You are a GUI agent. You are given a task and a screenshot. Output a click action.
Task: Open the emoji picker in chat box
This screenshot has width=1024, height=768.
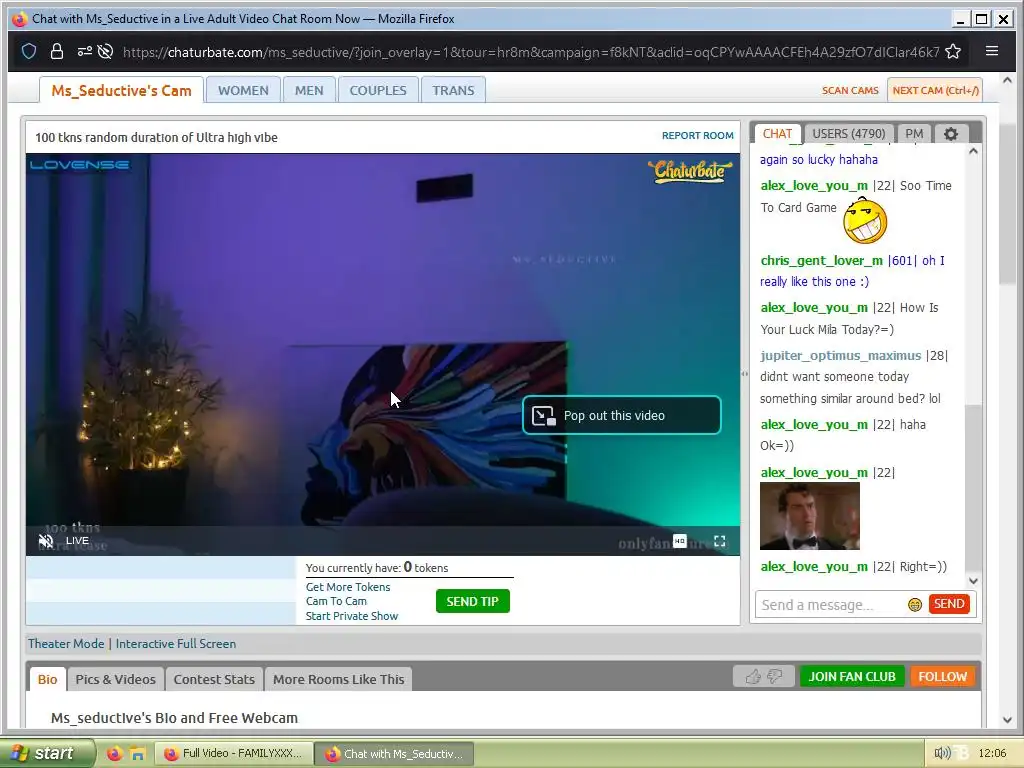pyautogui.click(x=915, y=605)
